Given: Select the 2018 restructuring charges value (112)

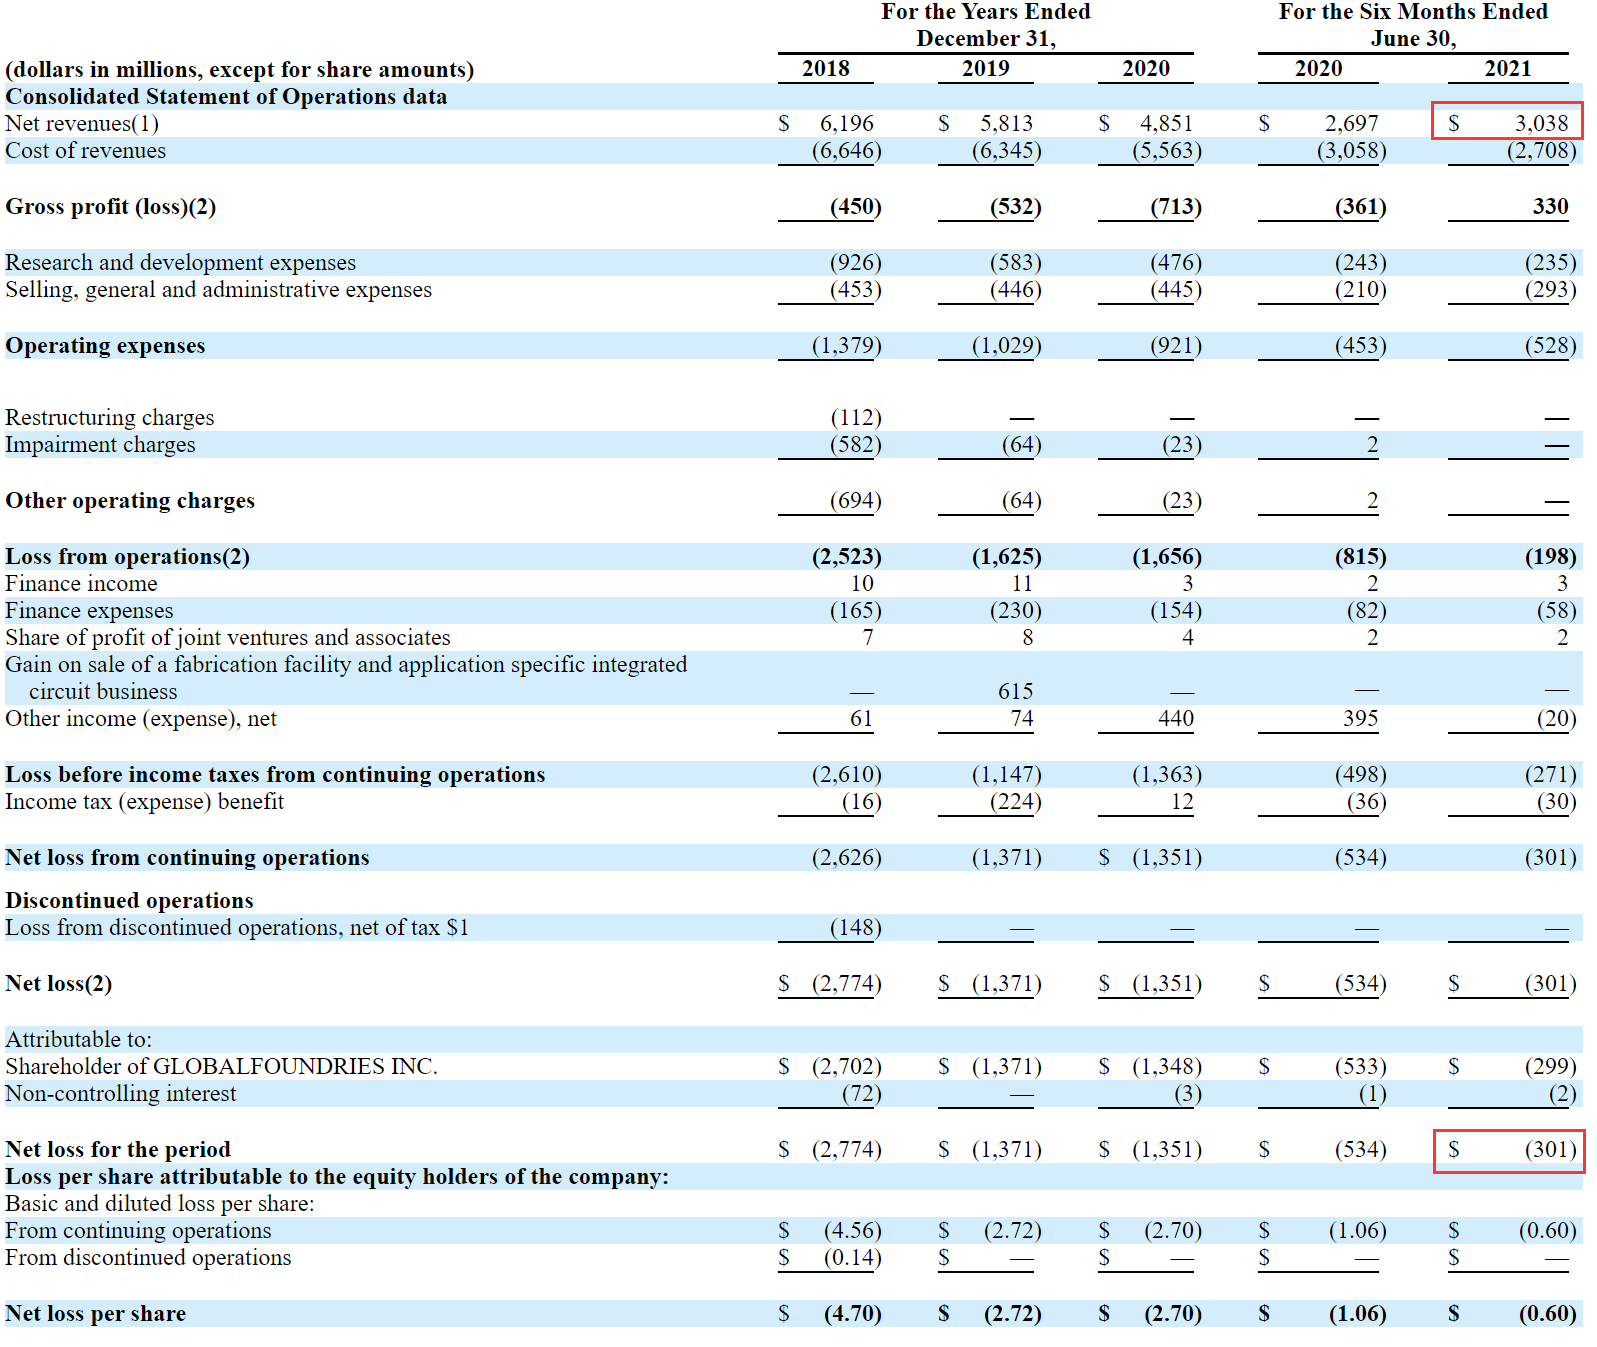Looking at the screenshot, I should (856, 417).
